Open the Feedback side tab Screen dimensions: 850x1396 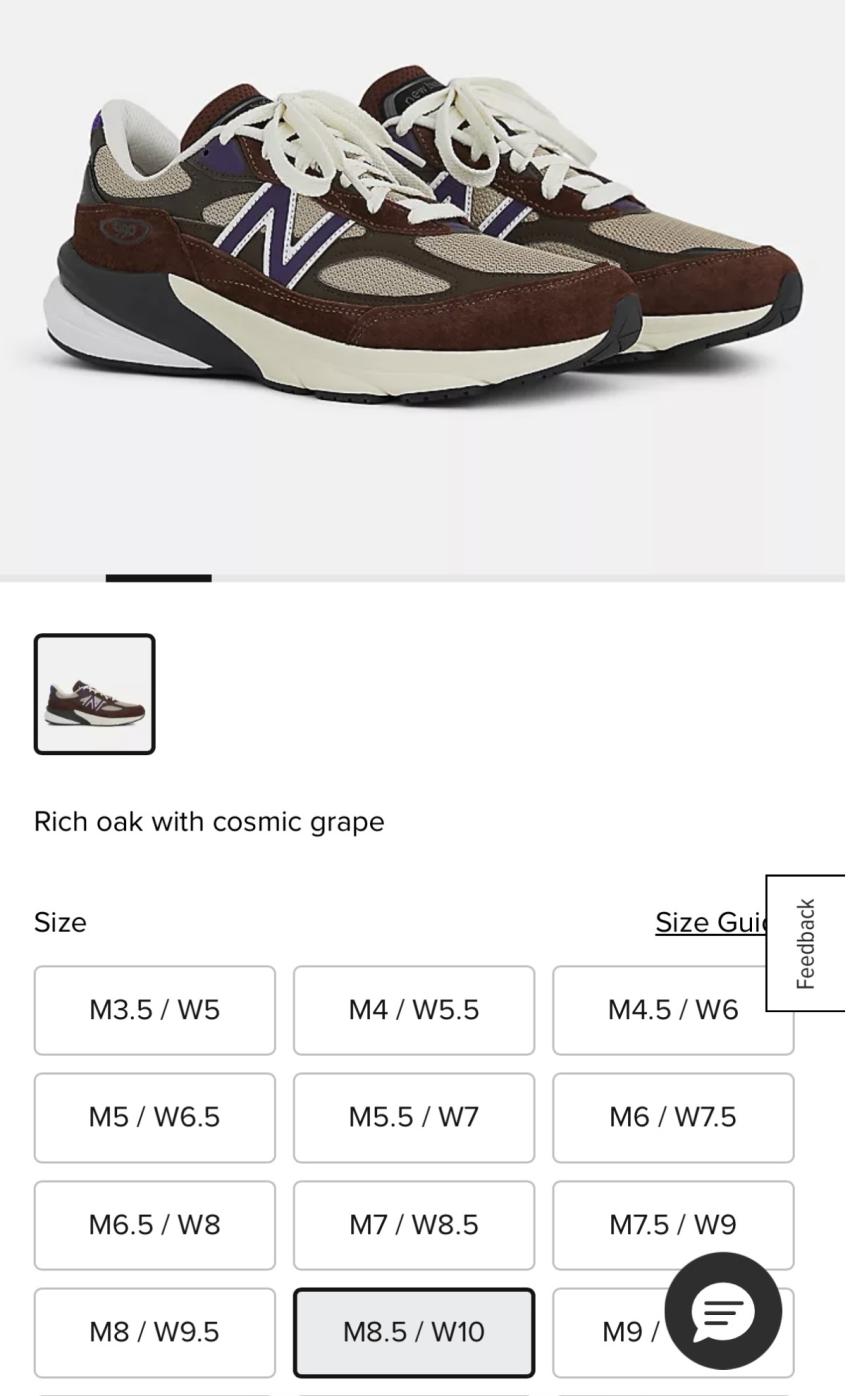(x=806, y=943)
